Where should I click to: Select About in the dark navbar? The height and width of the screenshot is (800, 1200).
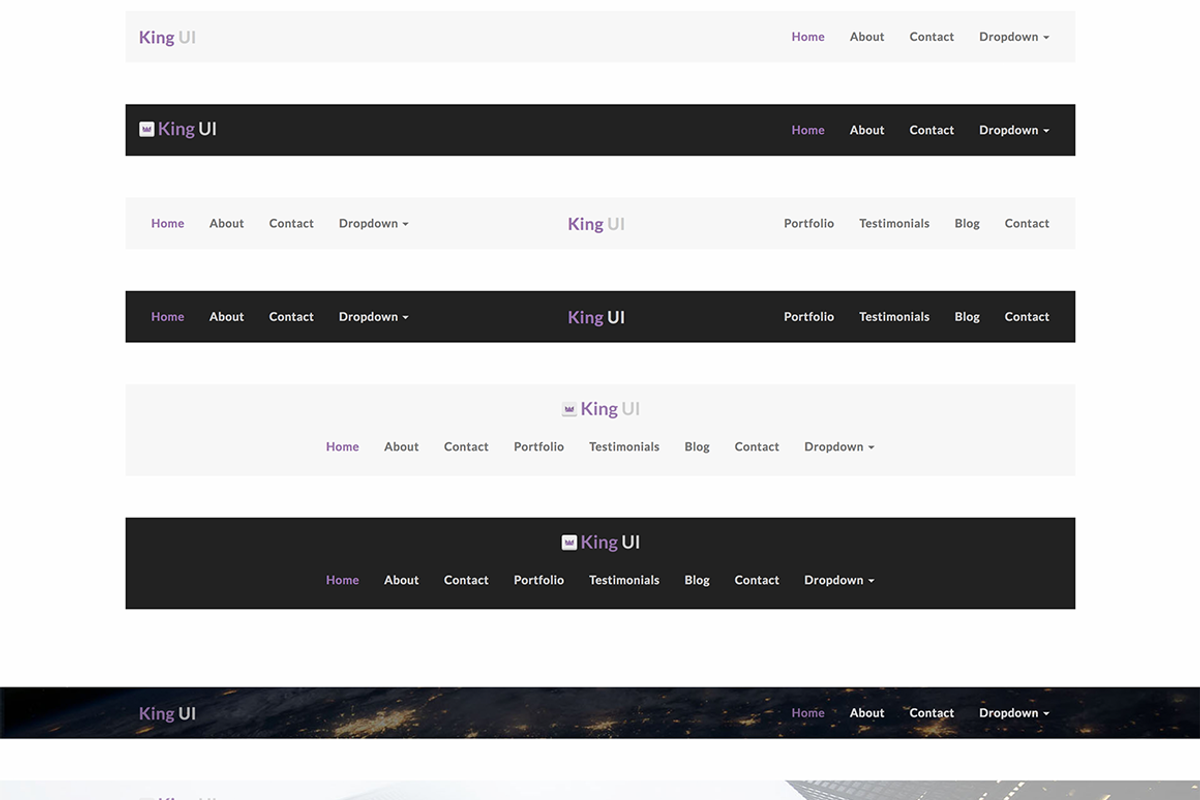coord(866,129)
